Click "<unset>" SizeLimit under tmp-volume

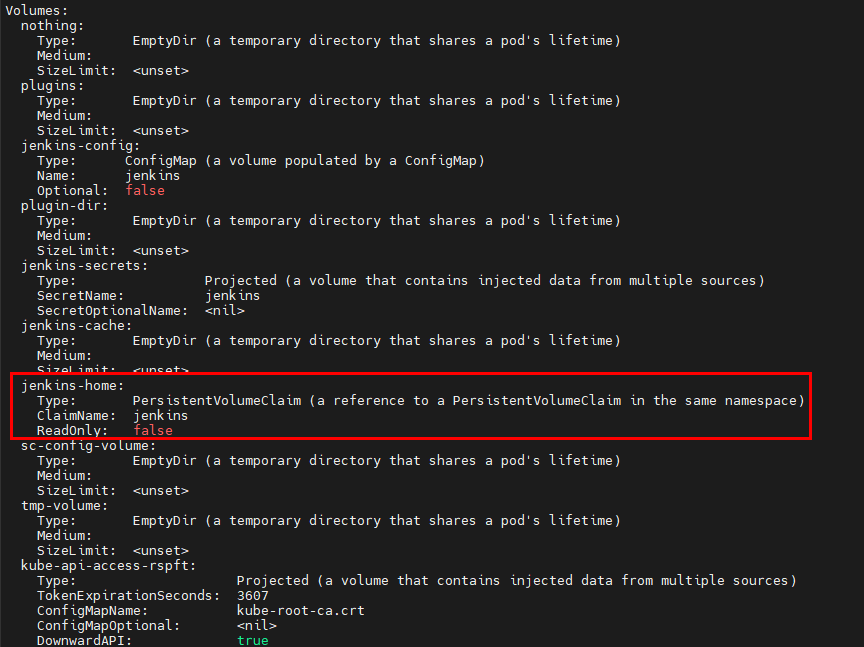[160, 551]
